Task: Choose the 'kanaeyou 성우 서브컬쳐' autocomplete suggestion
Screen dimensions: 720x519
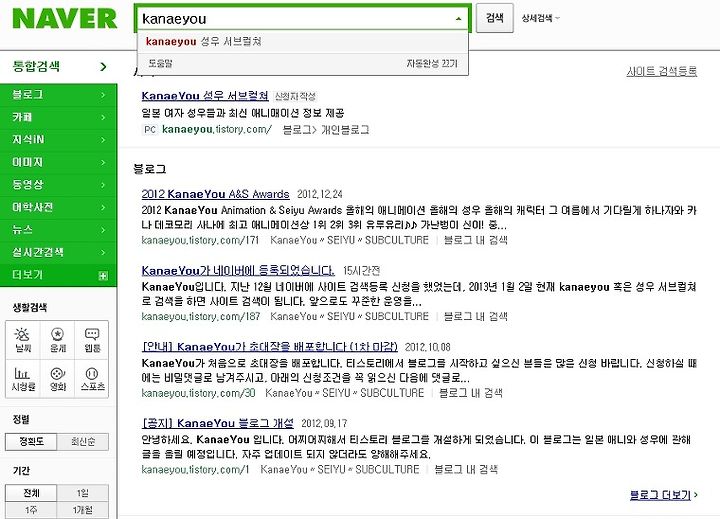Action: click(303, 42)
